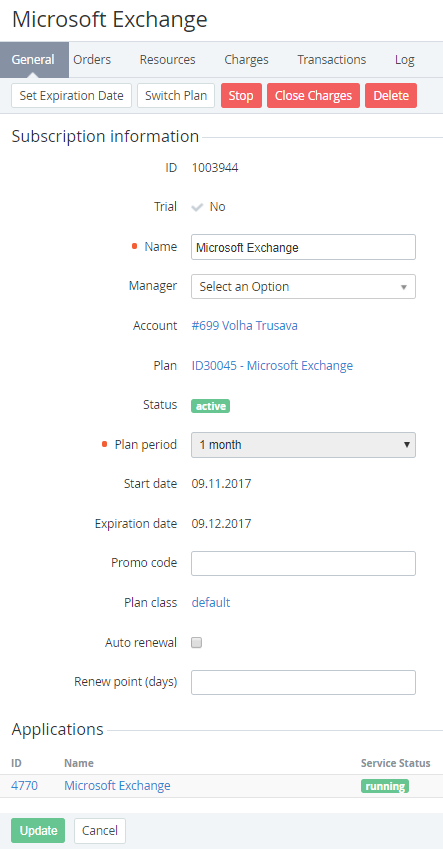Click the green Update button
The height and width of the screenshot is (850, 443).
[x=38, y=830]
